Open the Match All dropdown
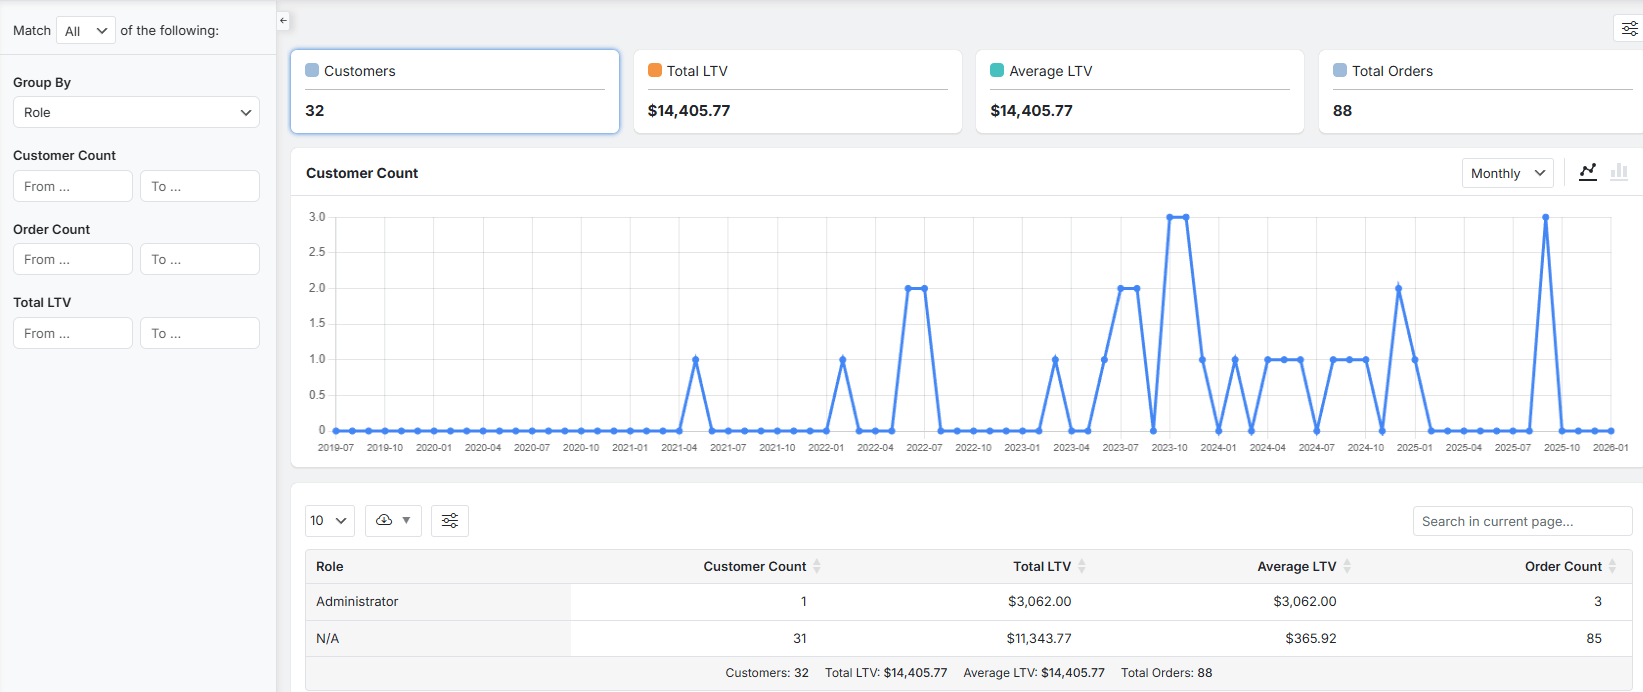Image resolution: width=1643 pixels, height=692 pixels. click(x=86, y=31)
